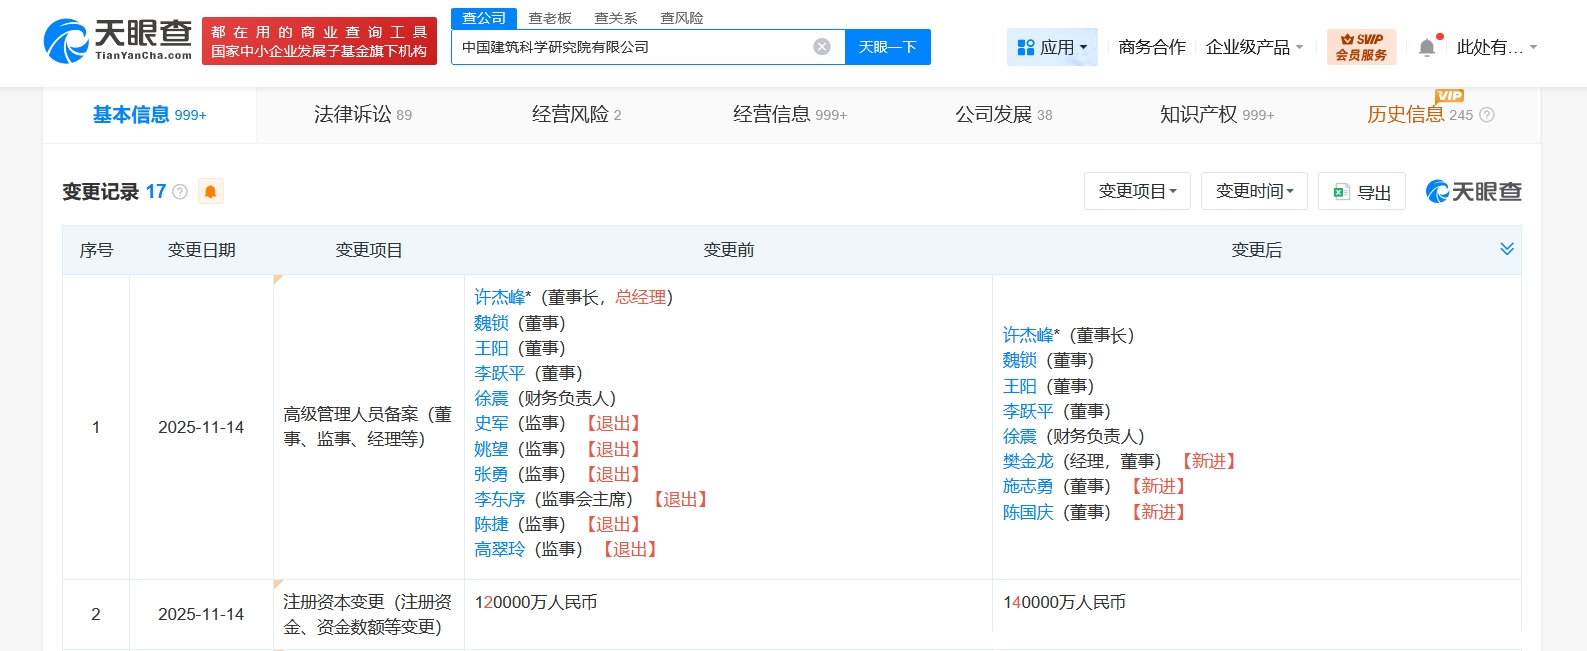Expand the 企业级产品 menu
This screenshot has height=651, width=1587.
click(1254, 47)
